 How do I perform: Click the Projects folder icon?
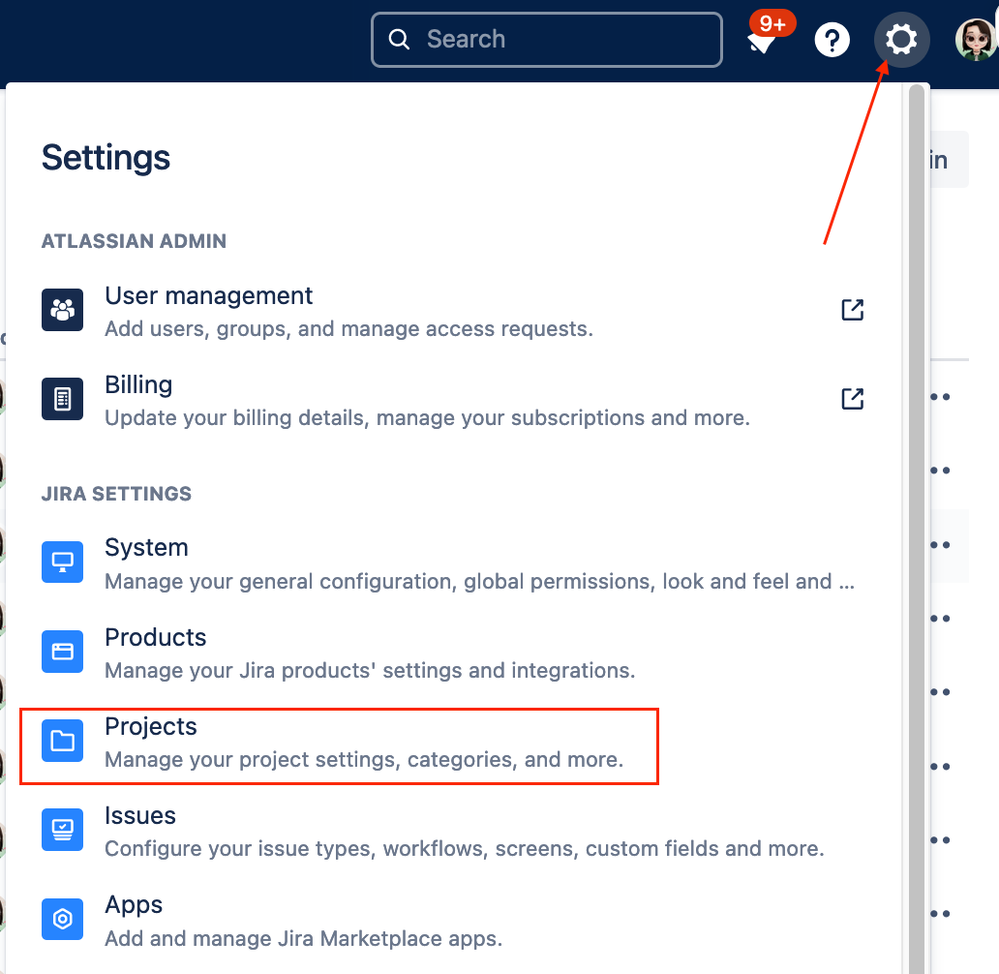click(x=62, y=740)
